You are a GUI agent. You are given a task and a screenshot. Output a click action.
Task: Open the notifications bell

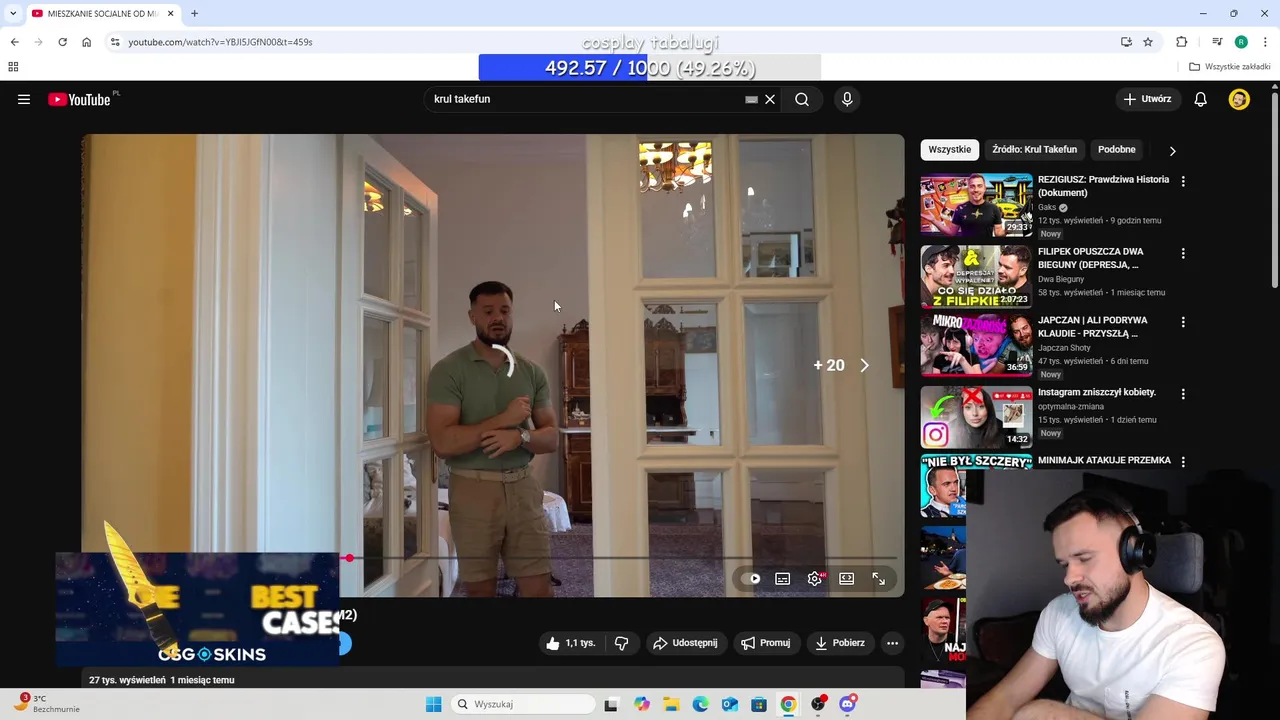pos(1200,99)
